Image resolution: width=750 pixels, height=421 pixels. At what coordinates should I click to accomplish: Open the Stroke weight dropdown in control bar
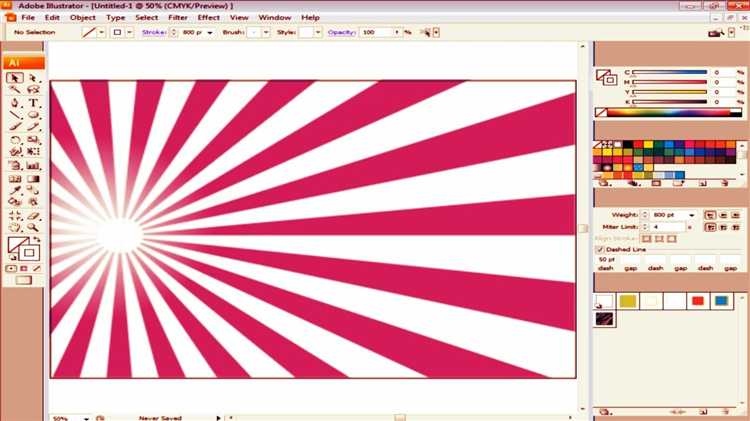click(x=210, y=33)
